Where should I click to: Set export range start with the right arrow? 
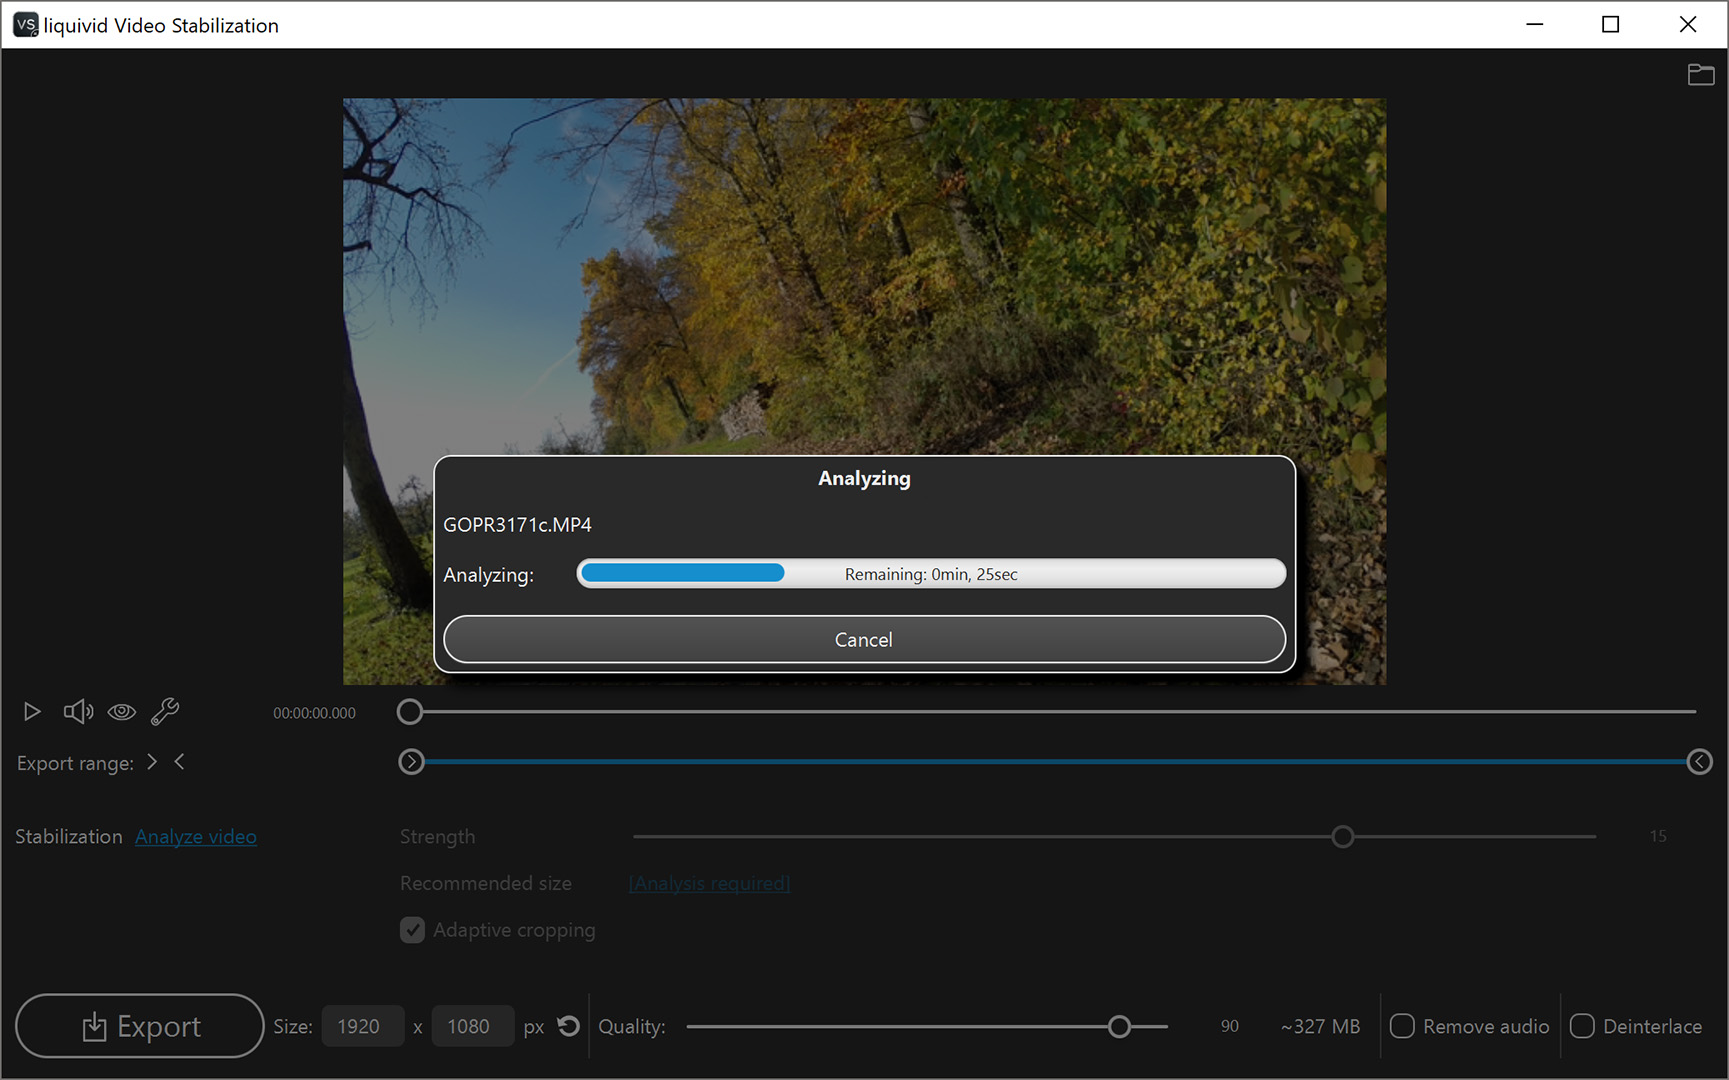(152, 762)
